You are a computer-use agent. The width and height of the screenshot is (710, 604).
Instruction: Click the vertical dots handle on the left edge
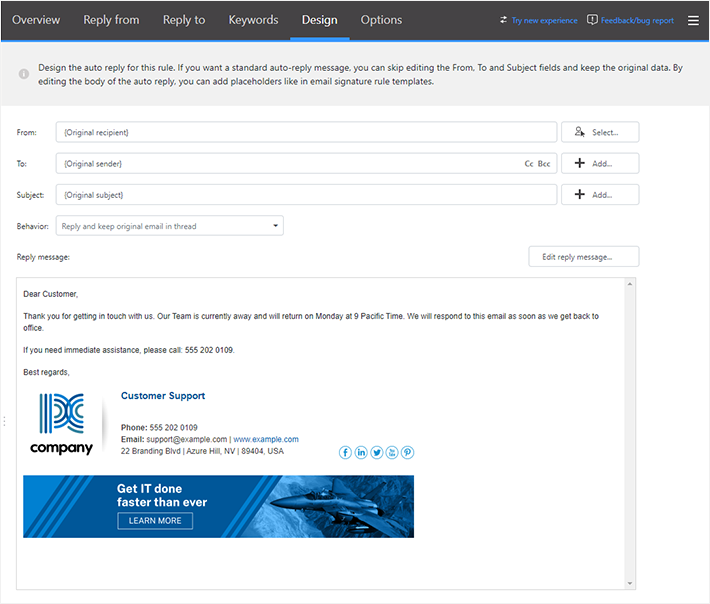point(4,421)
